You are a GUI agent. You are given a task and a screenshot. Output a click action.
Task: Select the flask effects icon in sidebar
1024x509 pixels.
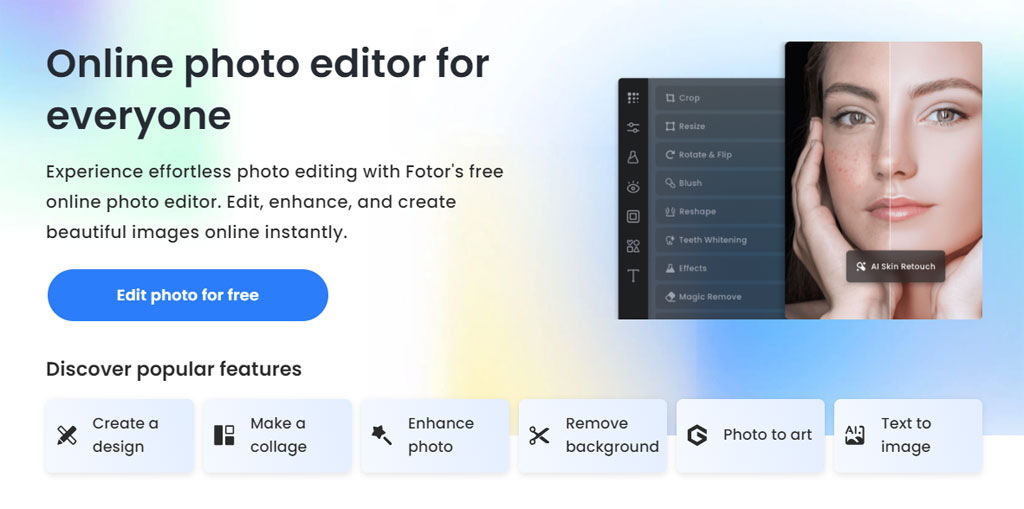coord(633,157)
